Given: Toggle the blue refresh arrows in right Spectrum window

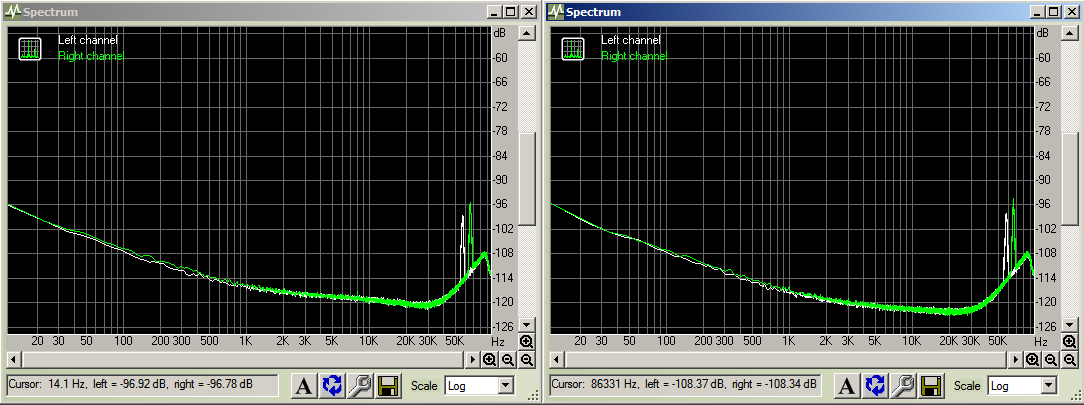Looking at the screenshot, I should point(875,386).
